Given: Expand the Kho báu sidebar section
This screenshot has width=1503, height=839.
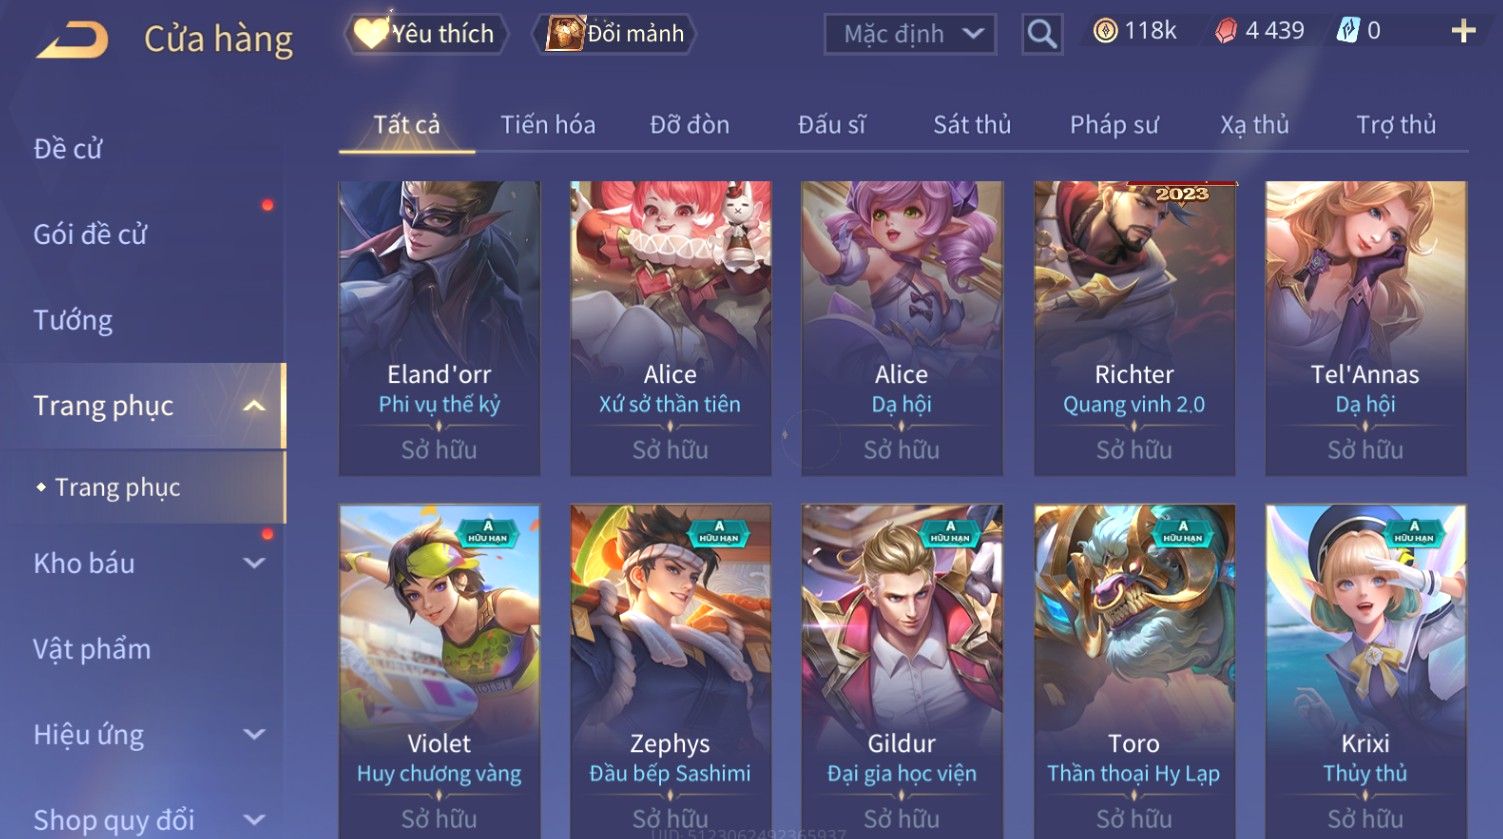Looking at the screenshot, I should click(x=255, y=563).
